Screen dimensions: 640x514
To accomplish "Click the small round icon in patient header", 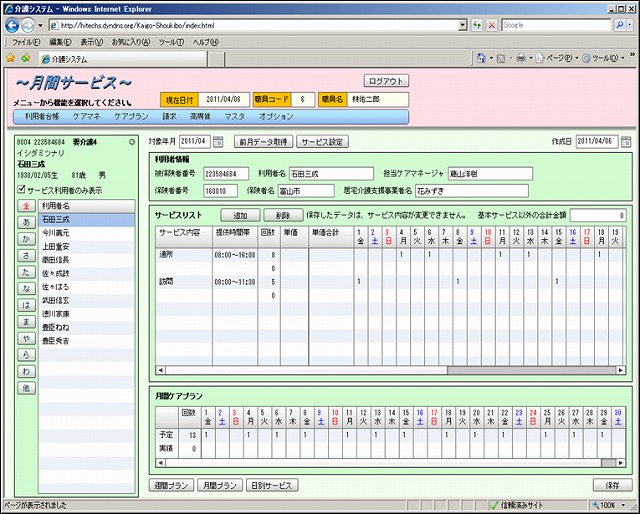I will click(x=132, y=142).
